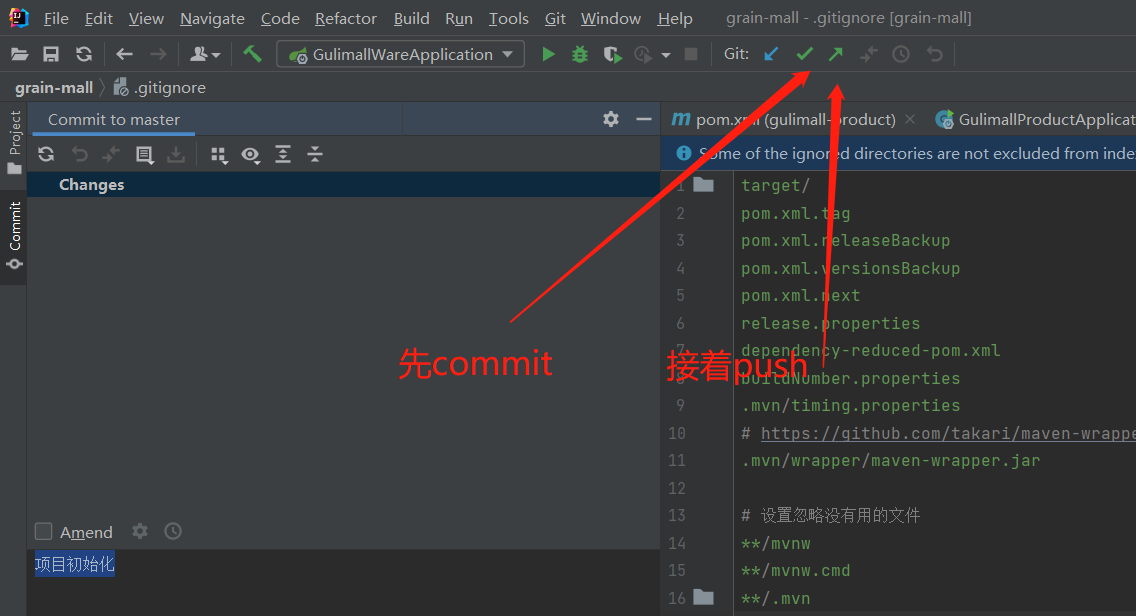Click the Save All toolbar icon

click(x=51, y=54)
